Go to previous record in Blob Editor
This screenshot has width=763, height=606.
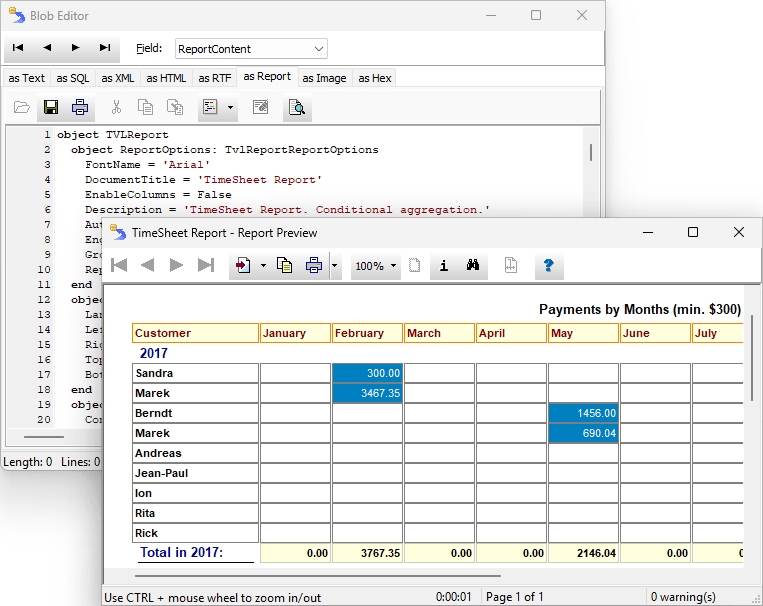click(x=47, y=48)
